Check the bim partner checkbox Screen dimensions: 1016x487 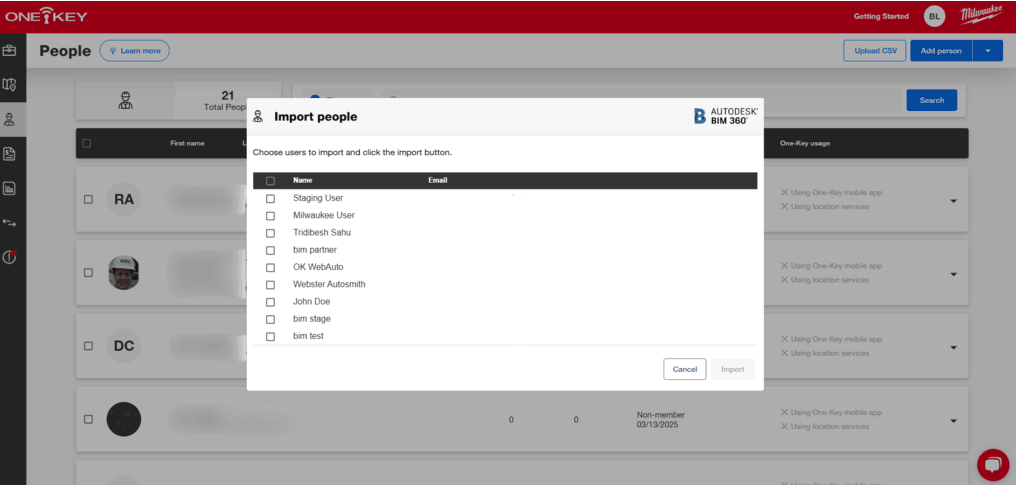coord(270,250)
